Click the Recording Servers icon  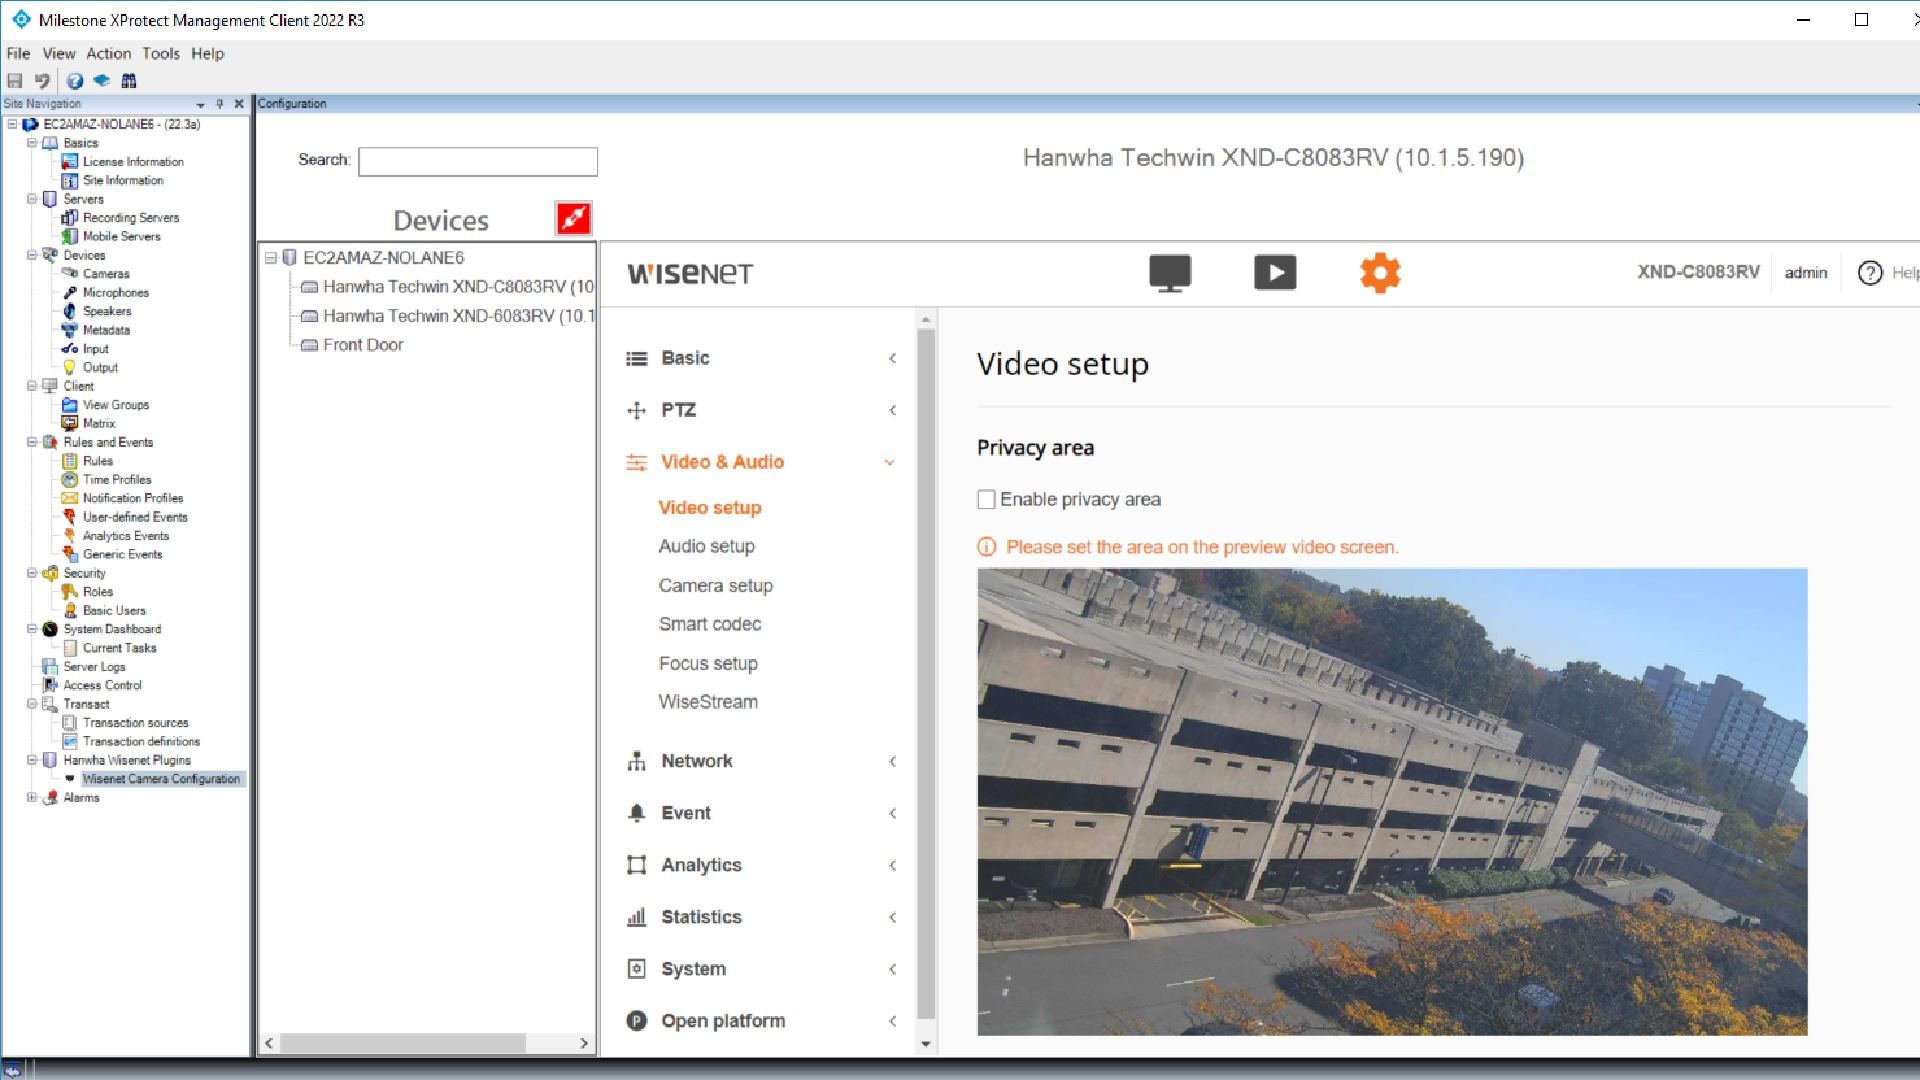pos(70,217)
